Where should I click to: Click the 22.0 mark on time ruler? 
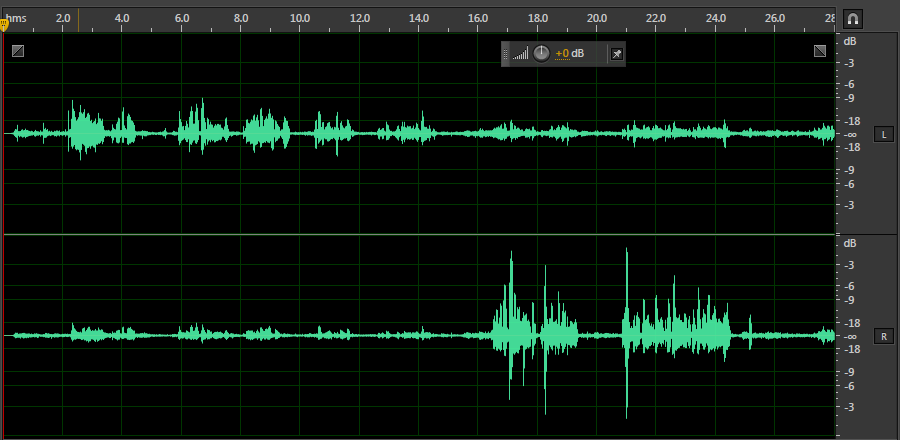coord(656,18)
